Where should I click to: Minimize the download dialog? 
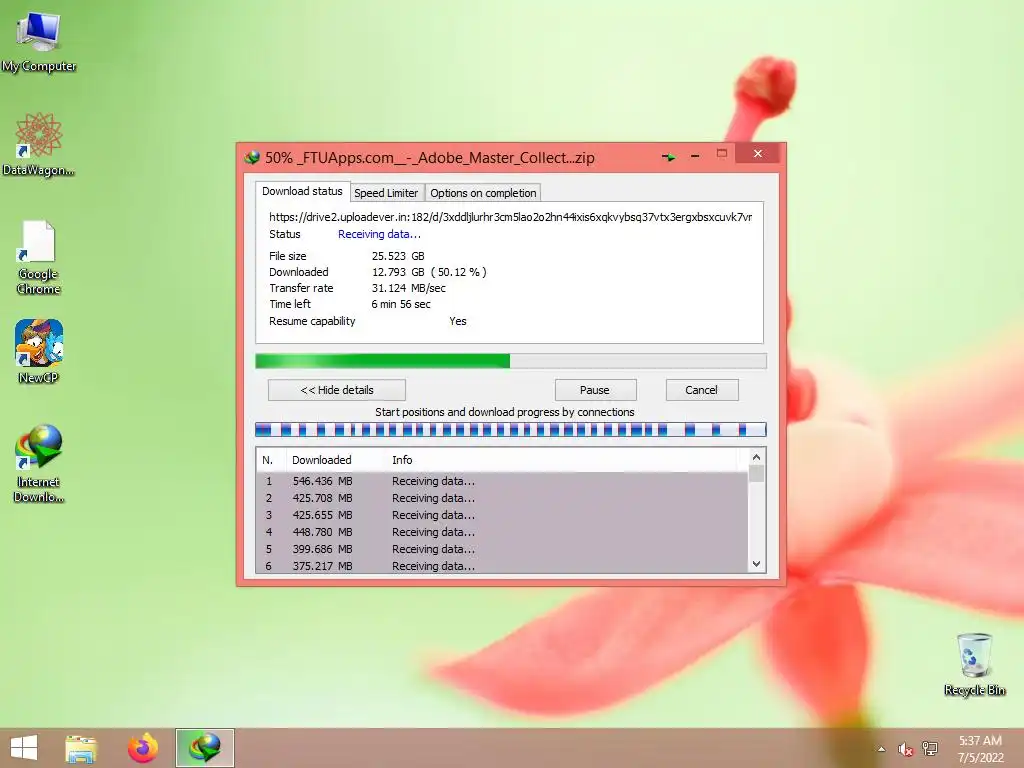695,156
